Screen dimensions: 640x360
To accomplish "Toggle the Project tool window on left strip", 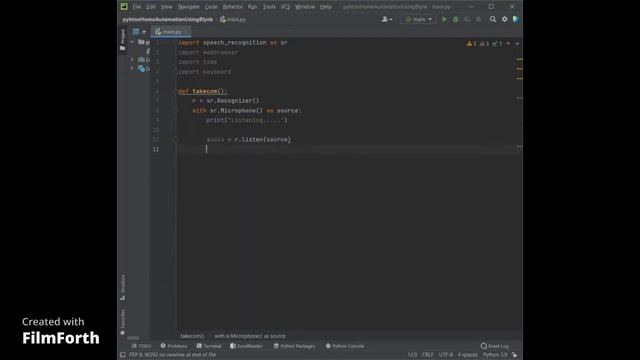I will coord(122,40).
